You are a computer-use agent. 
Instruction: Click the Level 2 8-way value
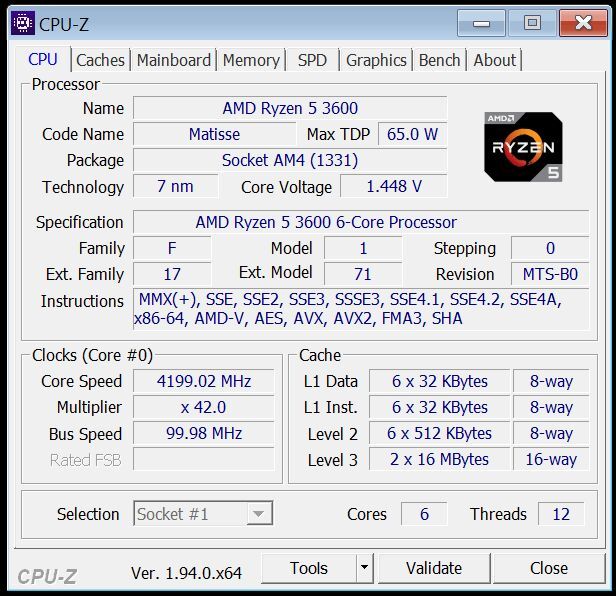pos(551,433)
